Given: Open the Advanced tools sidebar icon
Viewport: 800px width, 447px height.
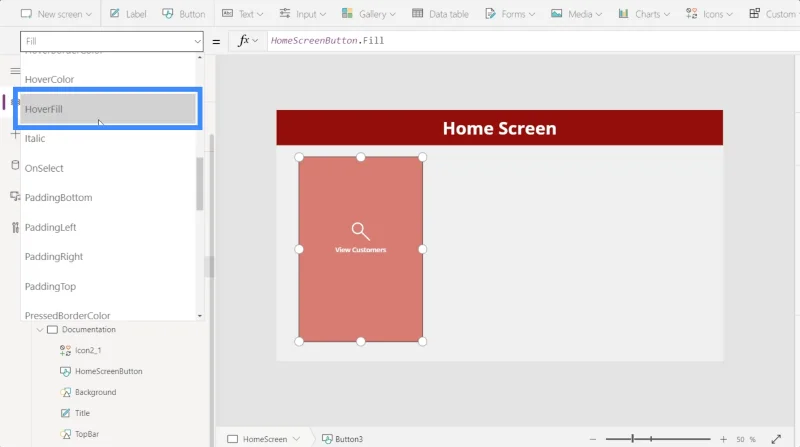Looking at the screenshot, I should coord(15,228).
